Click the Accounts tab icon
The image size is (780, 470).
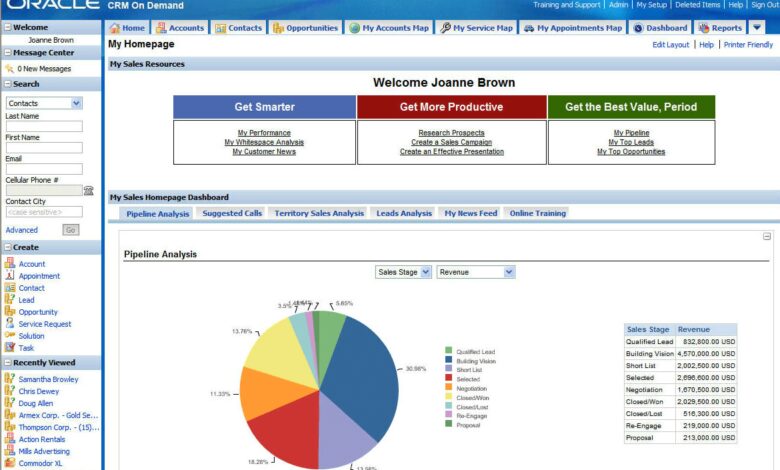coord(161,28)
